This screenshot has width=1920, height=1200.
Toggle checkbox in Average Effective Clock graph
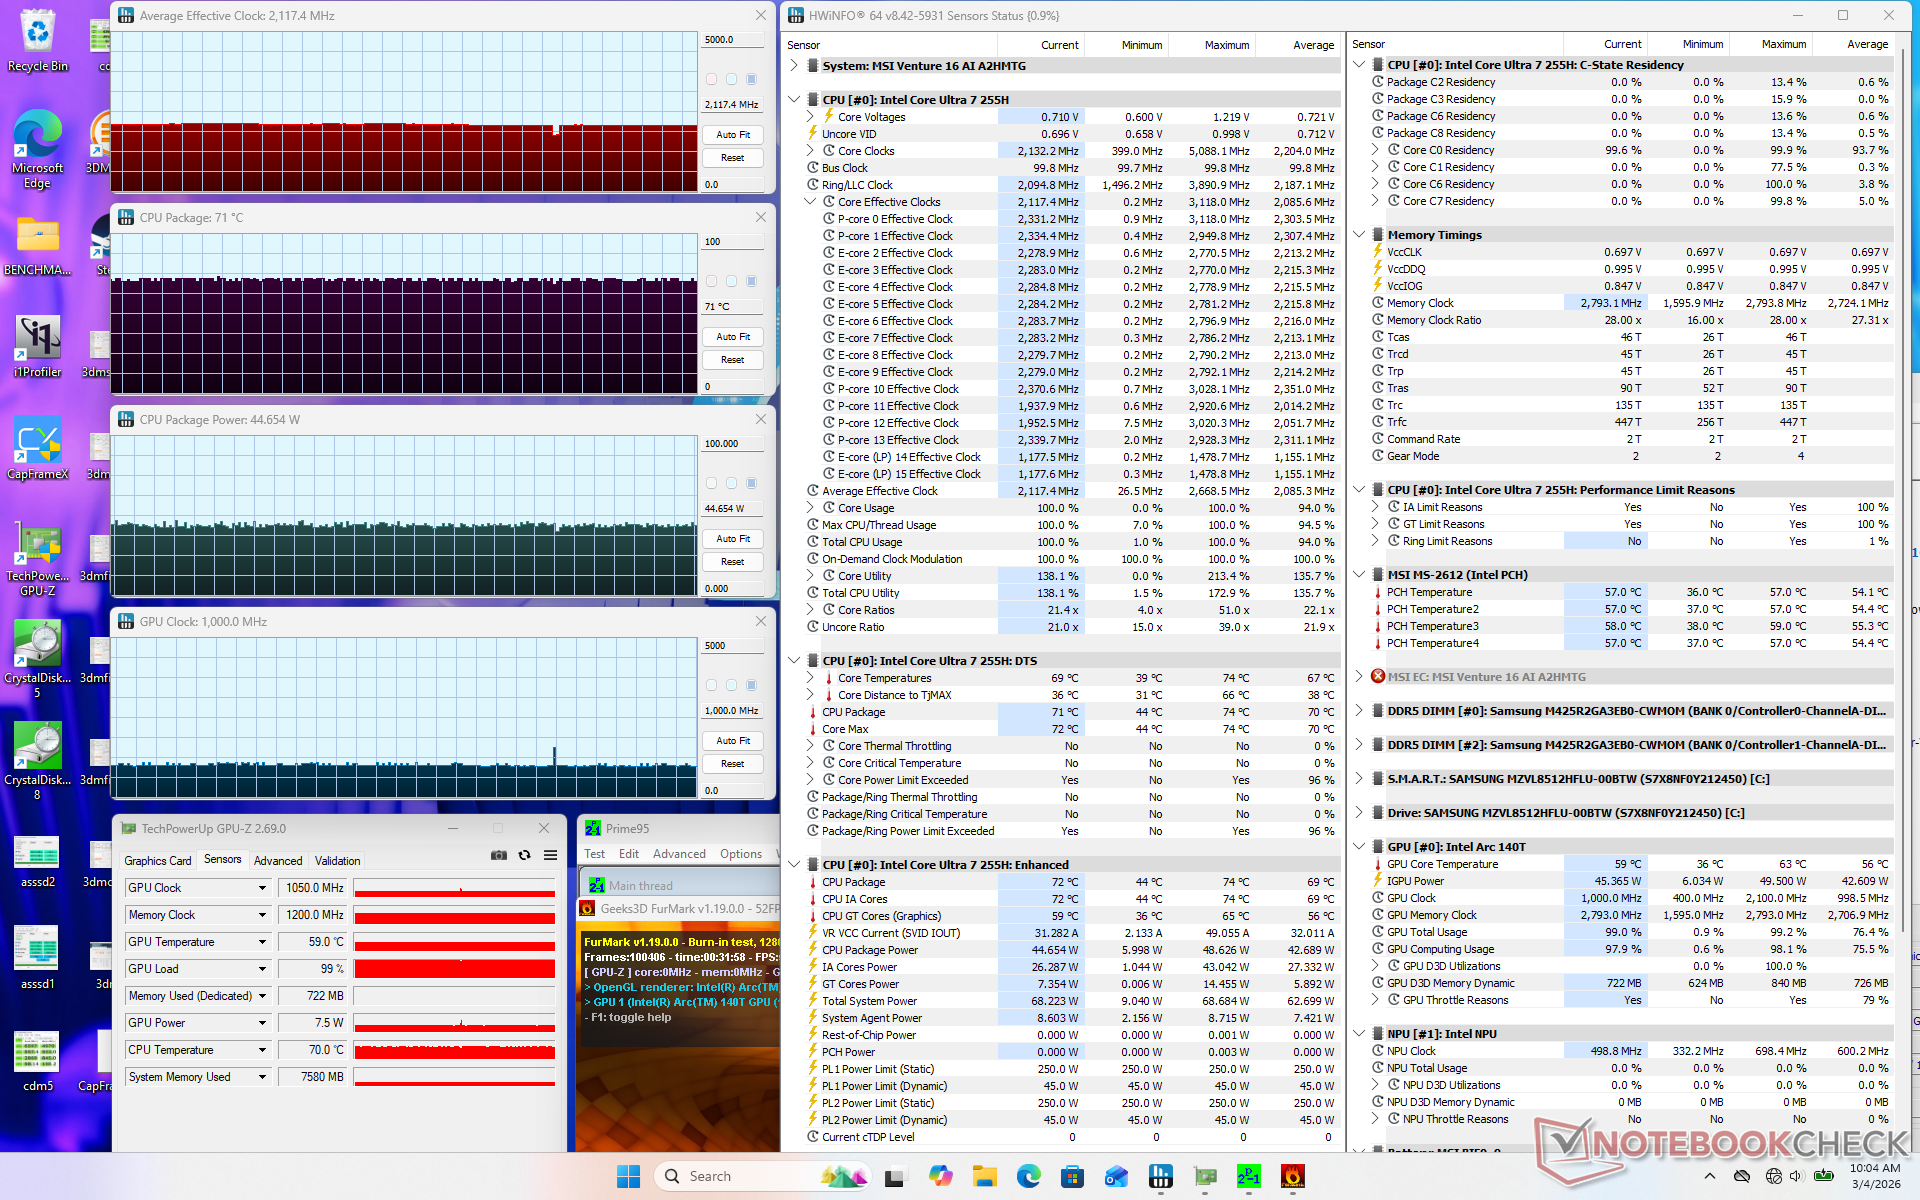coord(751,79)
